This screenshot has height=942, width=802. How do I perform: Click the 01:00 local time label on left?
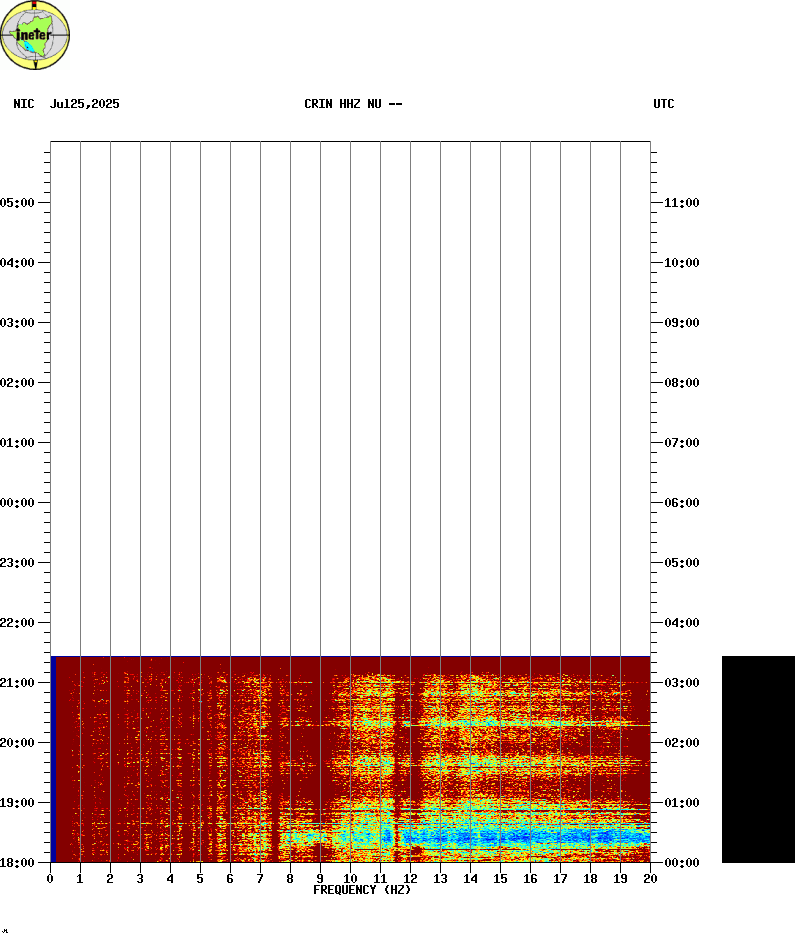pos(17,443)
